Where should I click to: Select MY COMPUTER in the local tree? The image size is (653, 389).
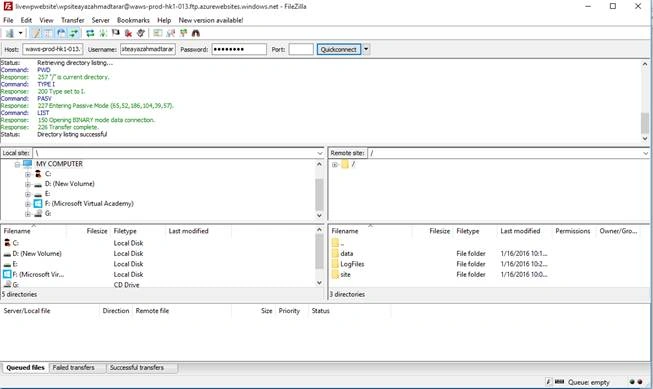tap(59, 164)
